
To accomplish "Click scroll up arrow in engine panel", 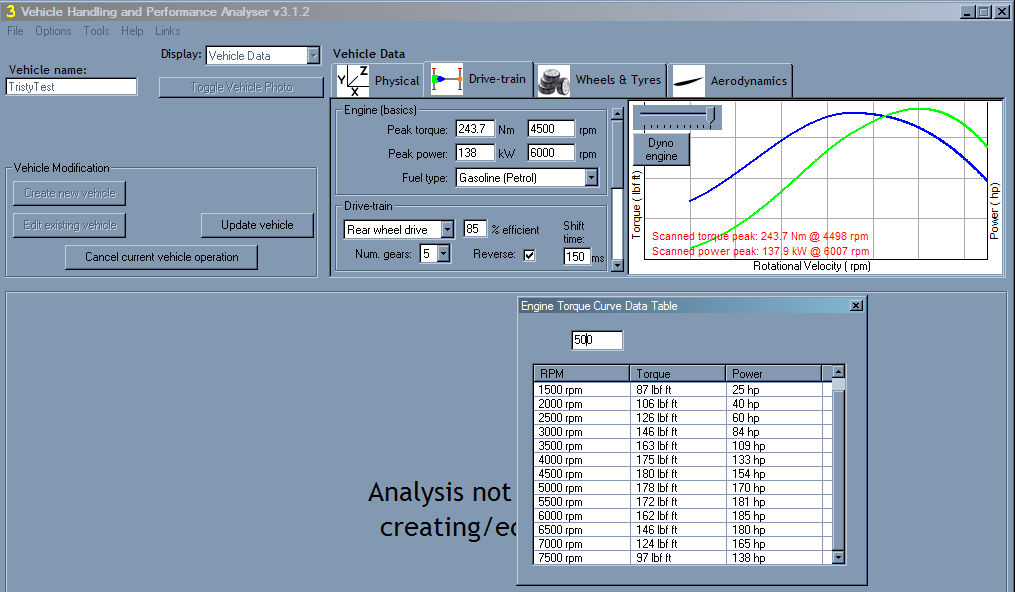I will pyautogui.click(x=617, y=114).
